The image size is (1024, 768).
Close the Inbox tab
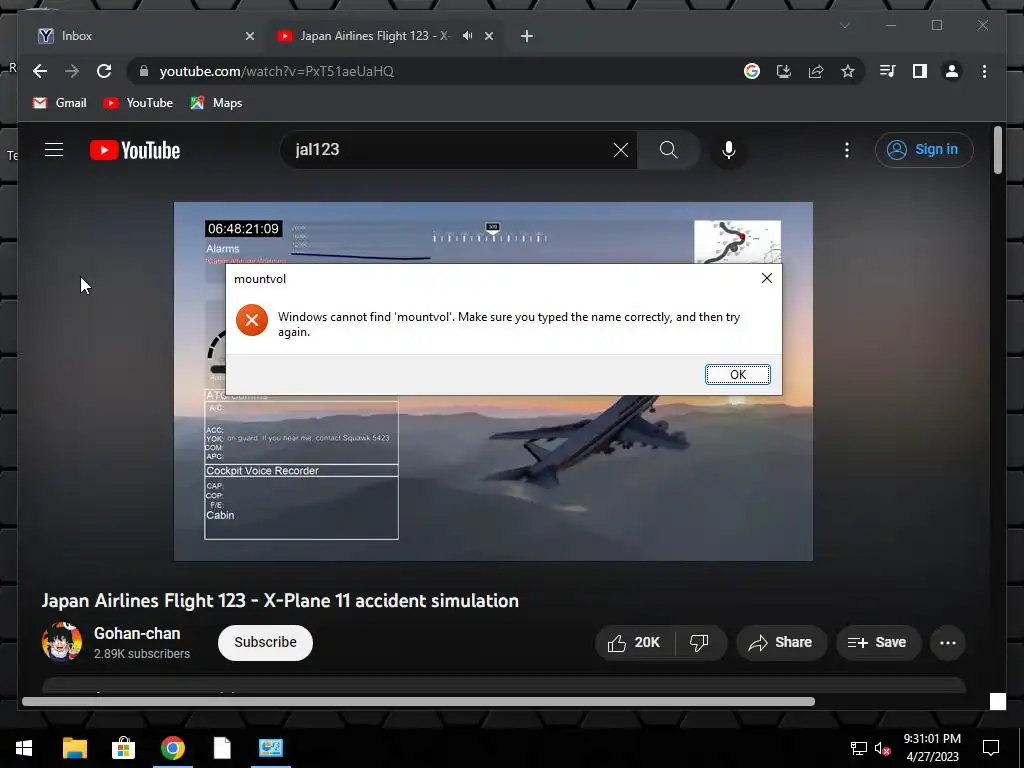(249, 36)
